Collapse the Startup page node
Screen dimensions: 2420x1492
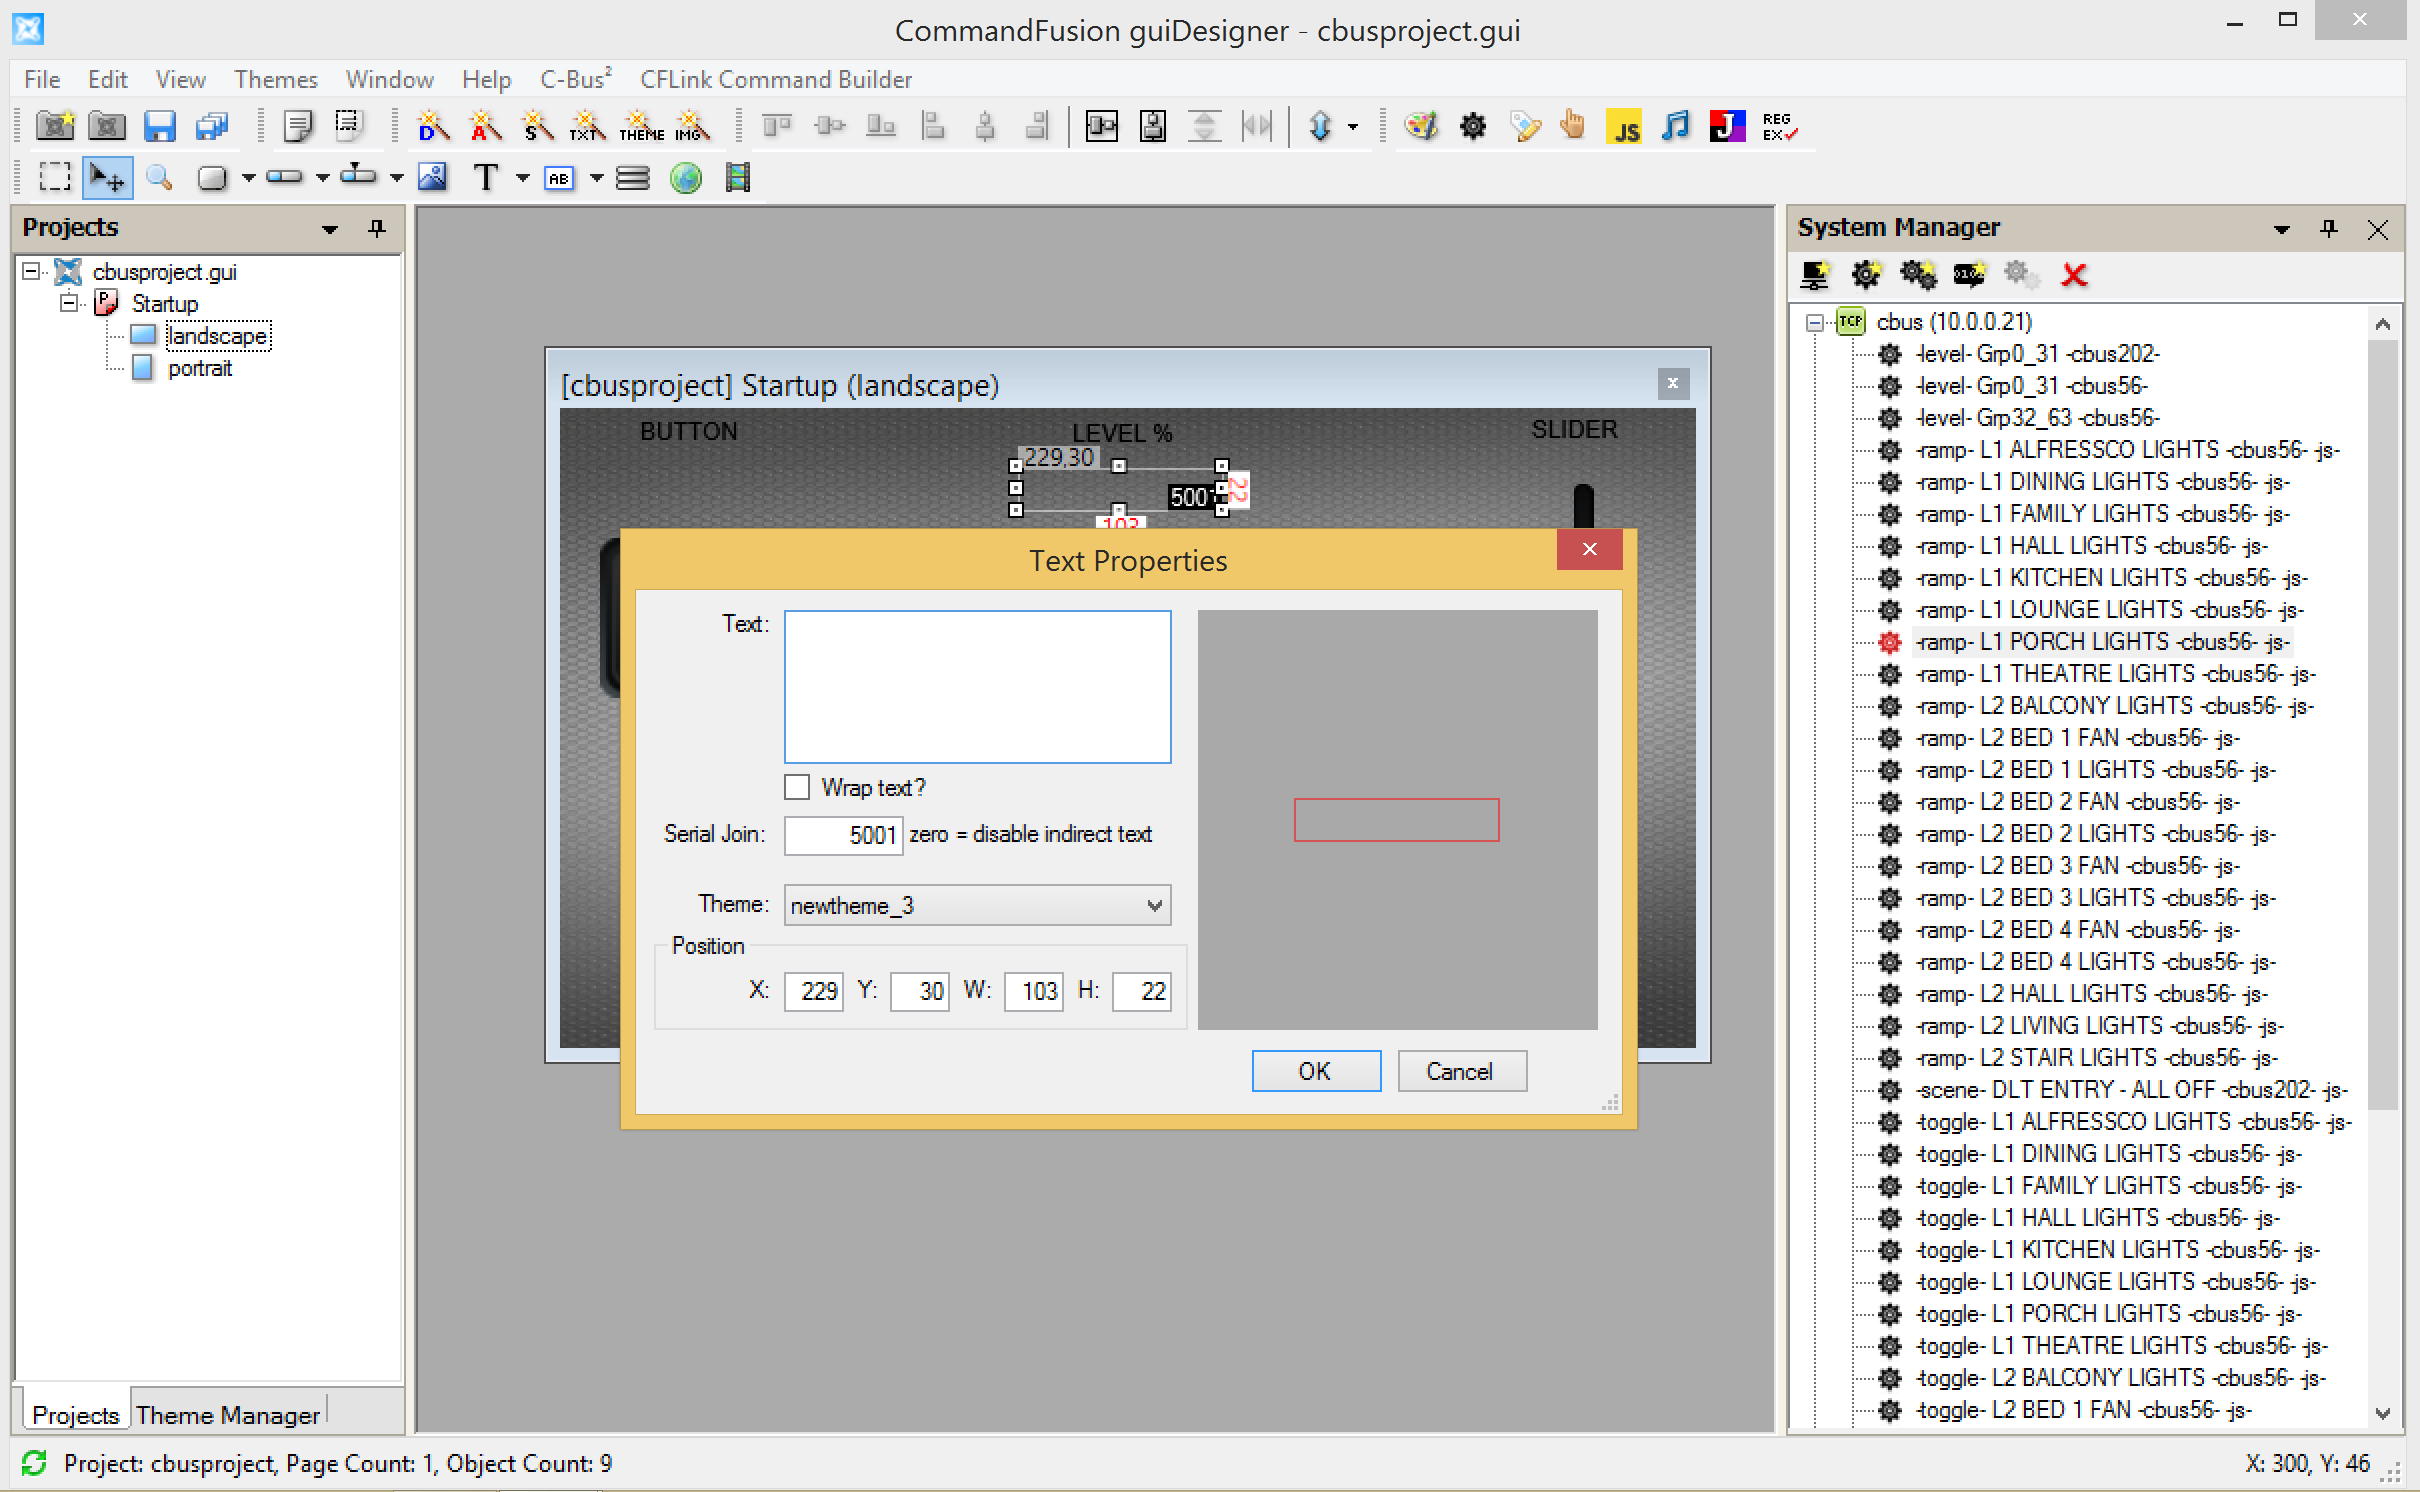[x=69, y=303]
